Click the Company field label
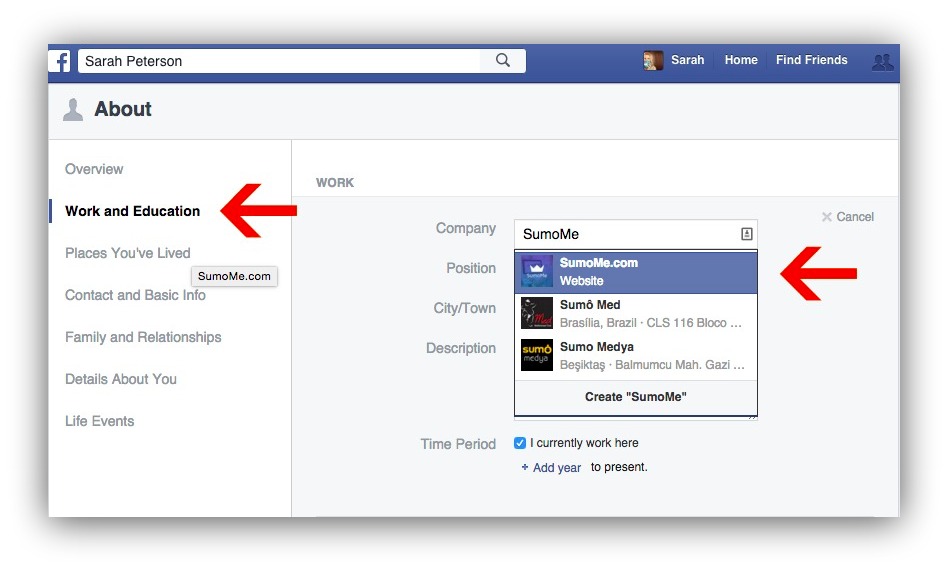 tap(466, 228)
